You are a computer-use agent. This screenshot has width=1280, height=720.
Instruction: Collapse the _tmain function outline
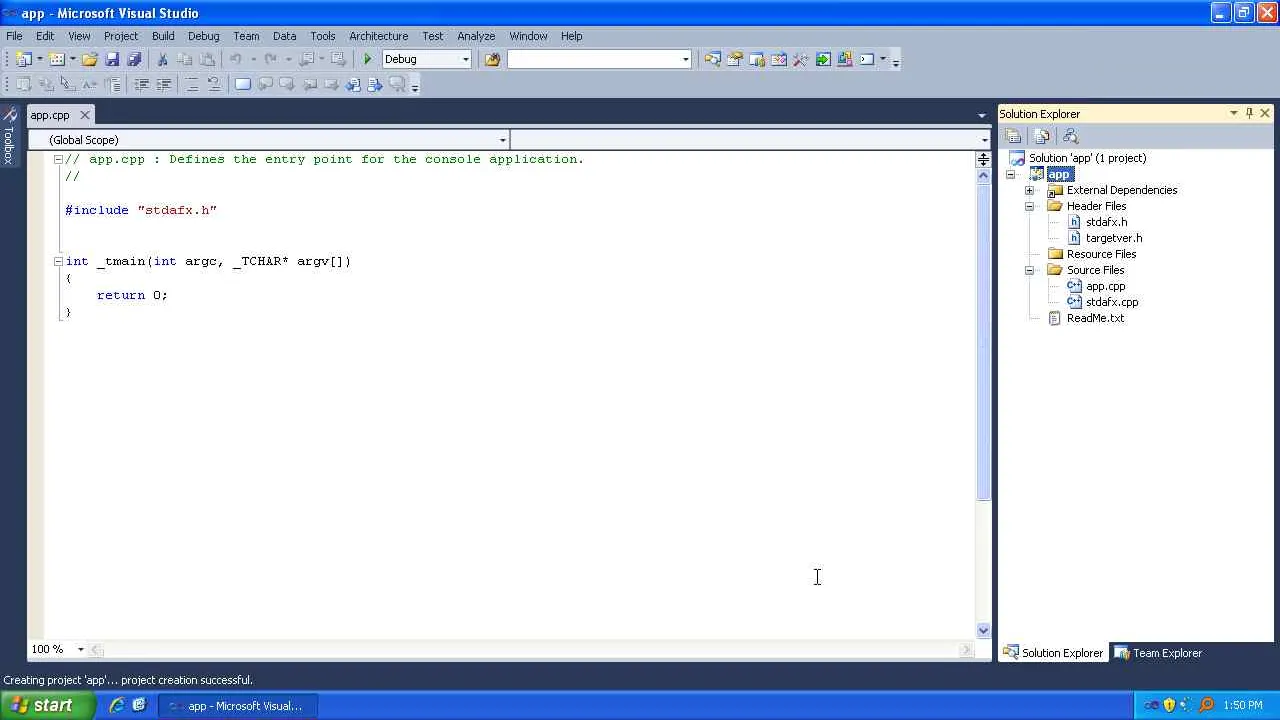[x=58, y=261]
